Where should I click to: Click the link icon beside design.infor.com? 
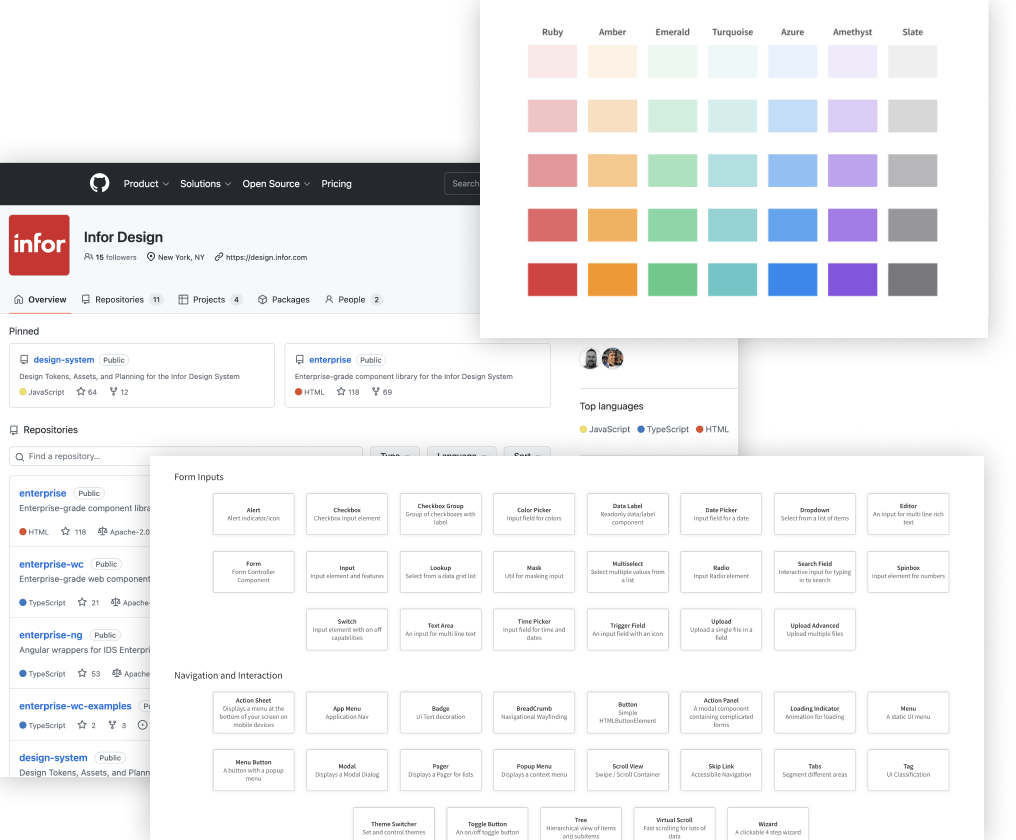[218, 257]
